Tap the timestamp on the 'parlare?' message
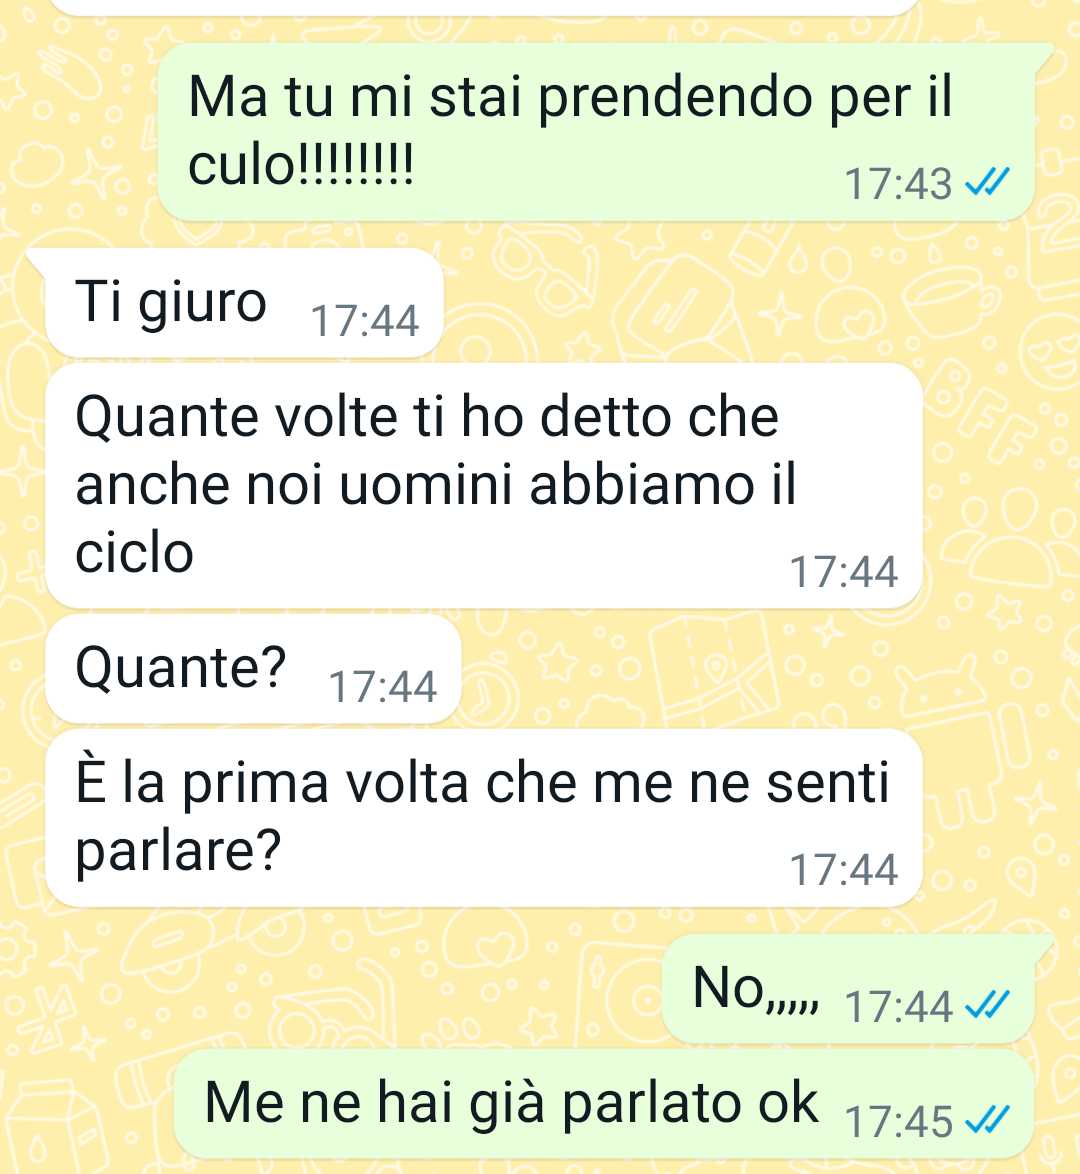The width and height of the screenshot is (1080, 1174). click(x=844, y=869)
